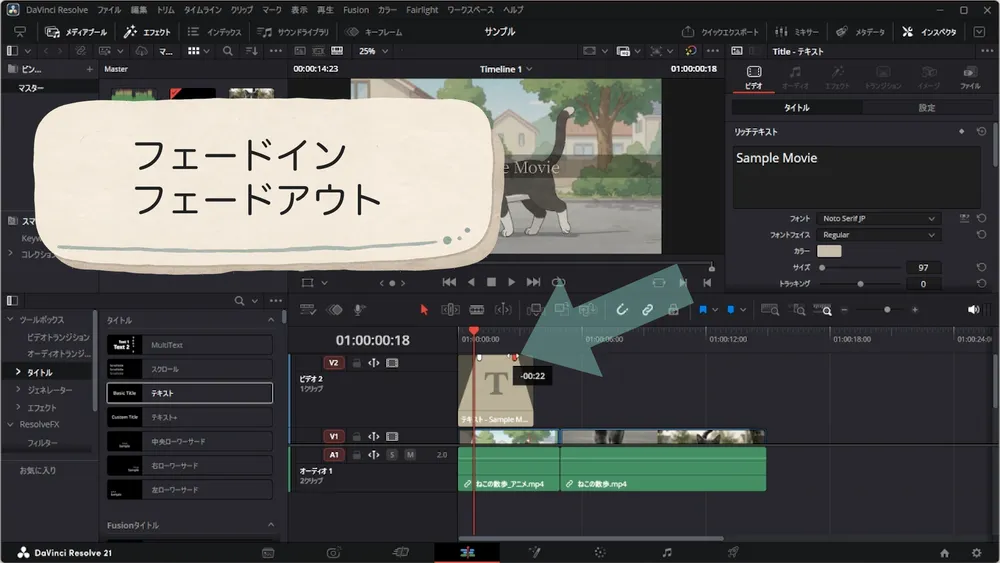
Task: Open the ワークスペース menu
Action: [x=470, y=10]
